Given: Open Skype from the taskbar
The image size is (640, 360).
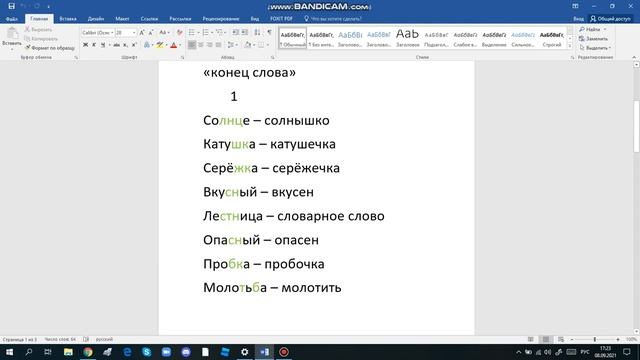Looking at the screenshot, I should pyautogui.click(x=147, y=352).
